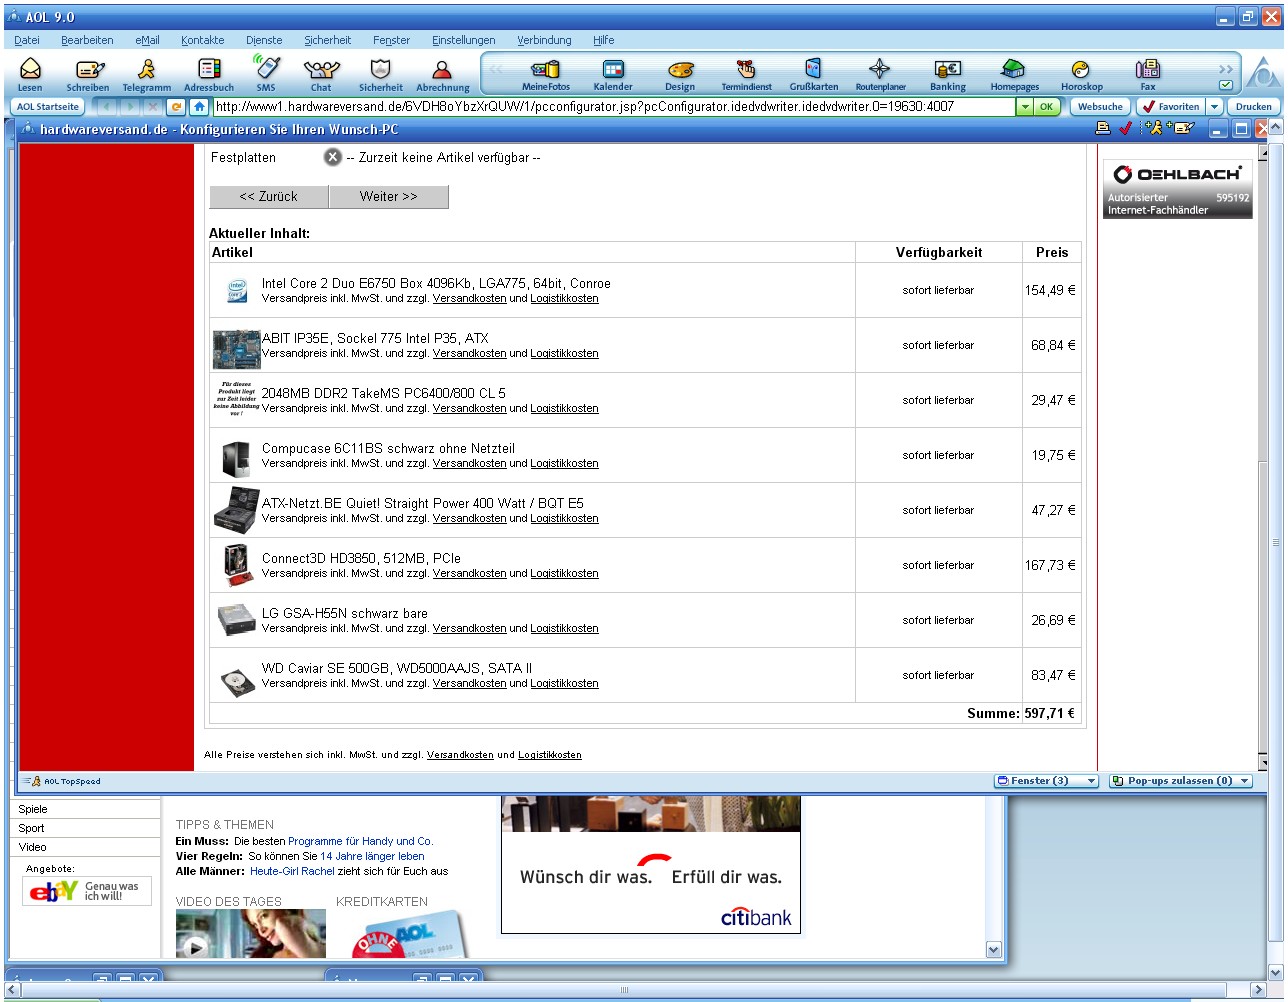1288x1002 pixels.
Task: Open the Adressbuch address book icon
Action: pyautogui.click(x=209, y=74)
